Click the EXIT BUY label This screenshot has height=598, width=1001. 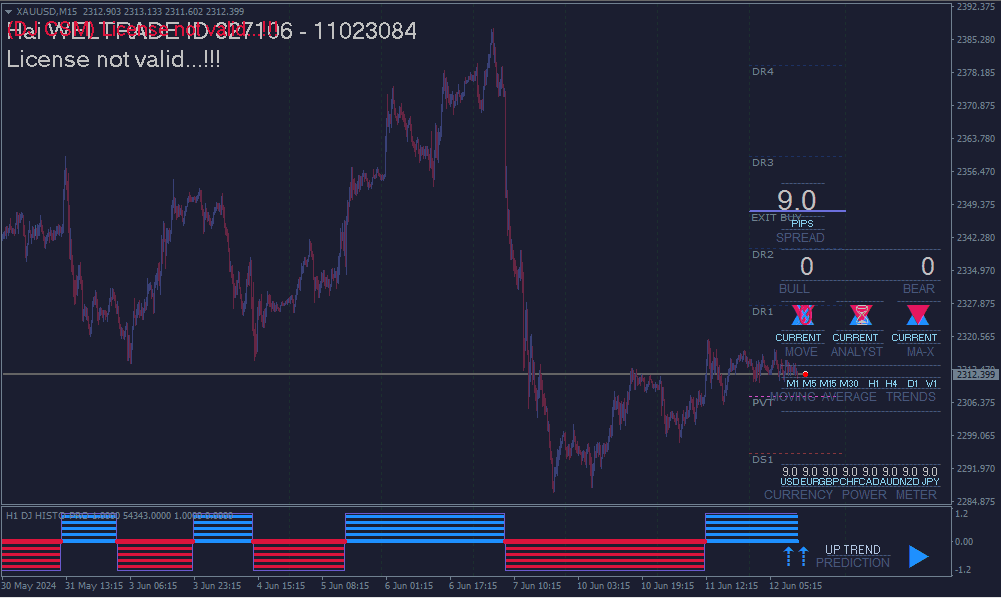tap(776, 217)
